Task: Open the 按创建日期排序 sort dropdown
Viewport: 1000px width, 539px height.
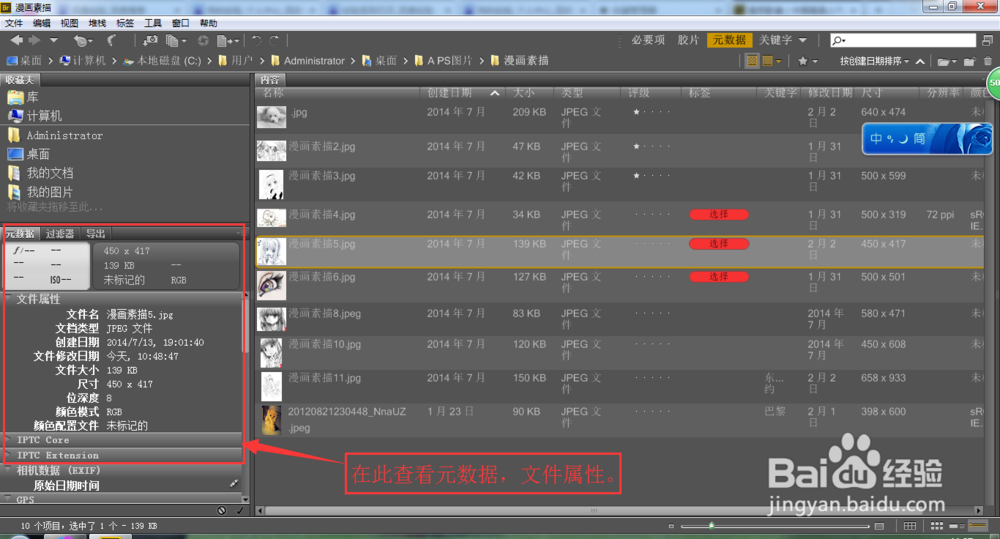Action: 874,61
